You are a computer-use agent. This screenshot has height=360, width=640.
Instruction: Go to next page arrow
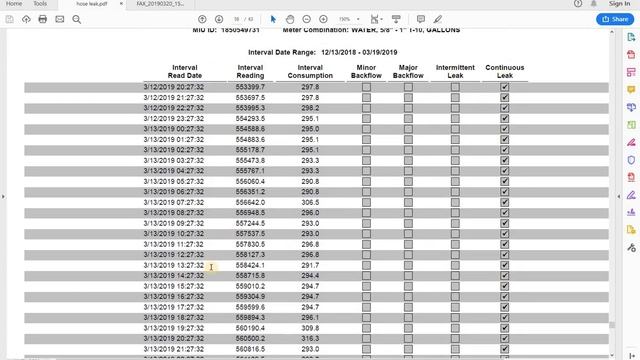219,19
